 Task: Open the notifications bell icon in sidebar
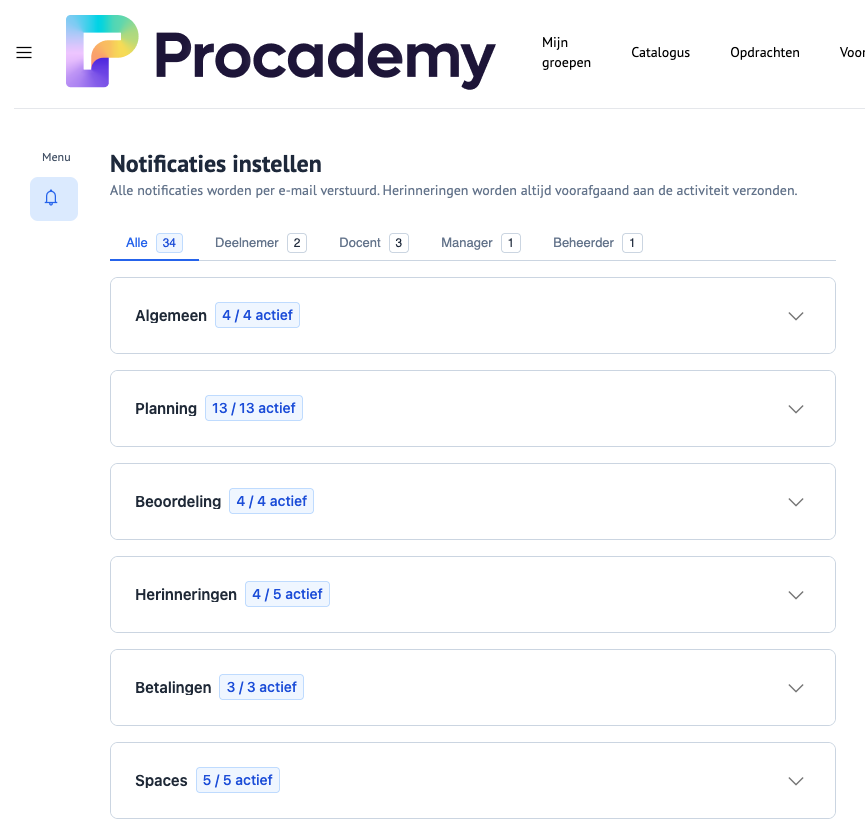[x=53, y=198]
